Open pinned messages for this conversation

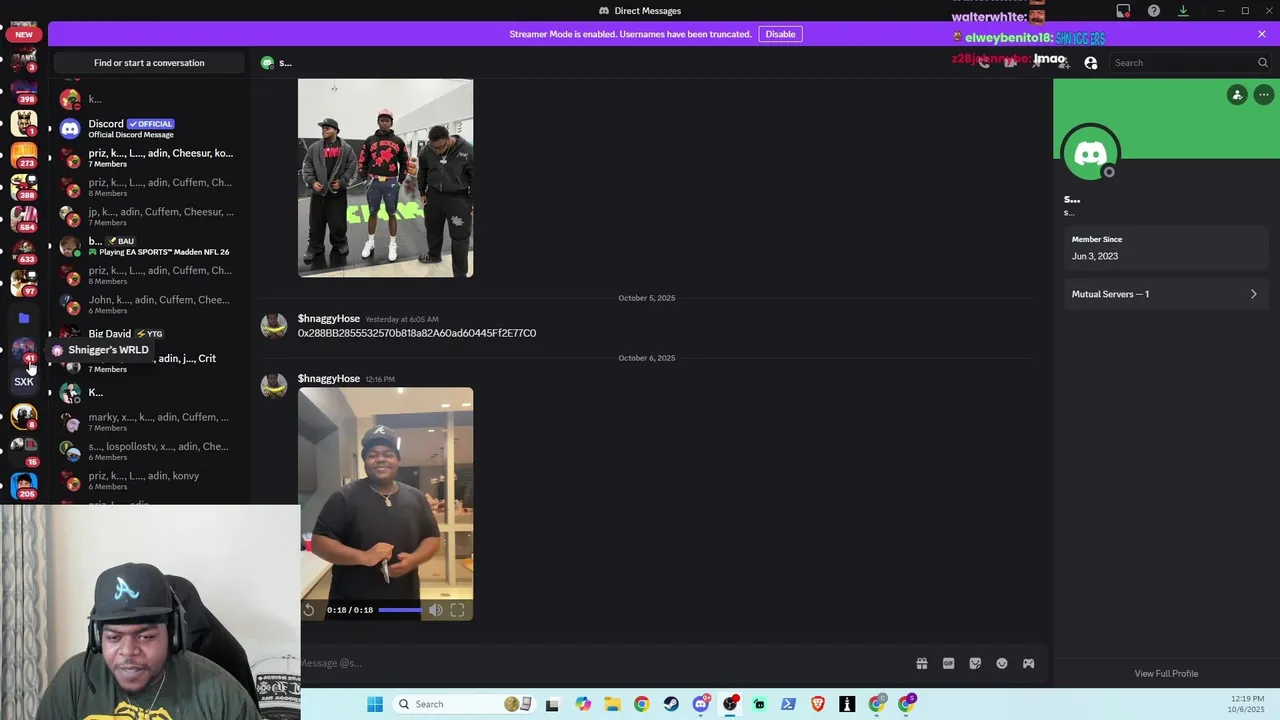click(1038, 63)
